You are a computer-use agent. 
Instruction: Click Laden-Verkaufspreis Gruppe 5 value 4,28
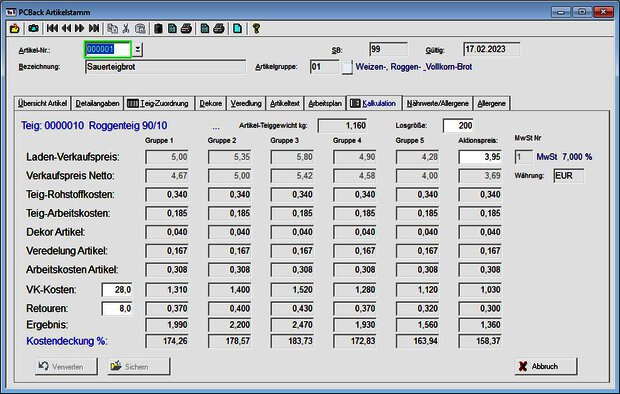click(417, 157)
